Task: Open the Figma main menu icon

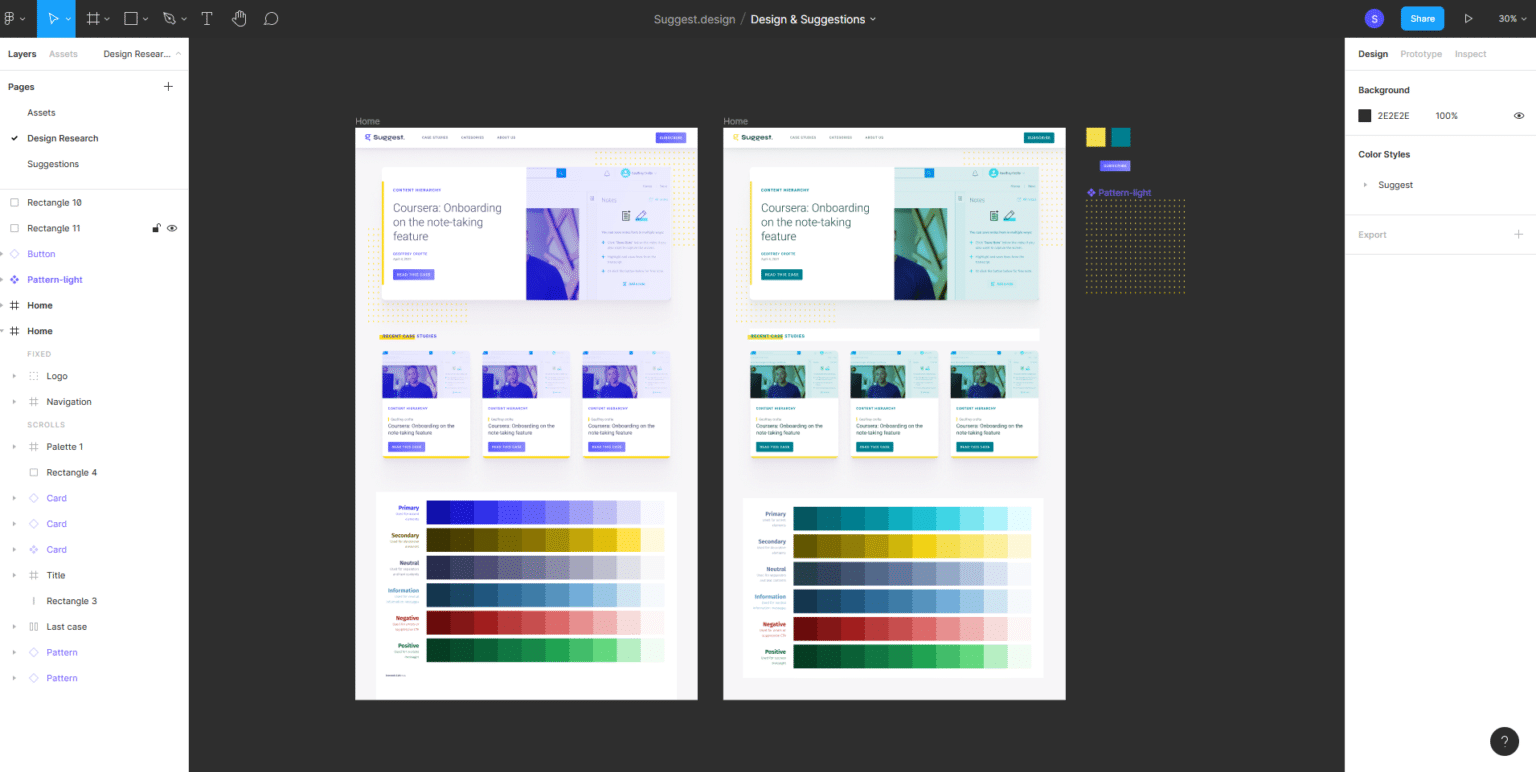Action: point(10,19)
